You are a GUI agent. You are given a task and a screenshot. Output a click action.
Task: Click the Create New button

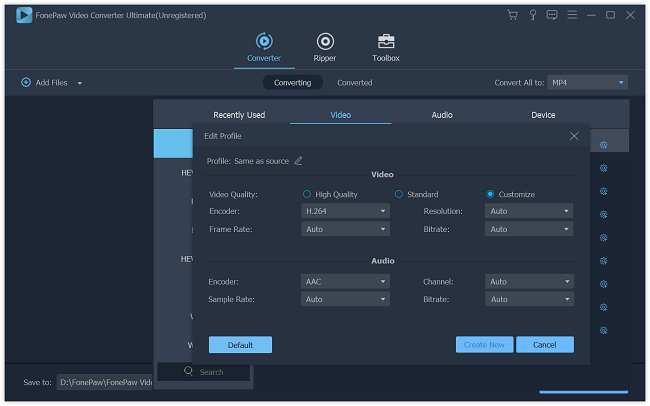(x=484, y=345)
